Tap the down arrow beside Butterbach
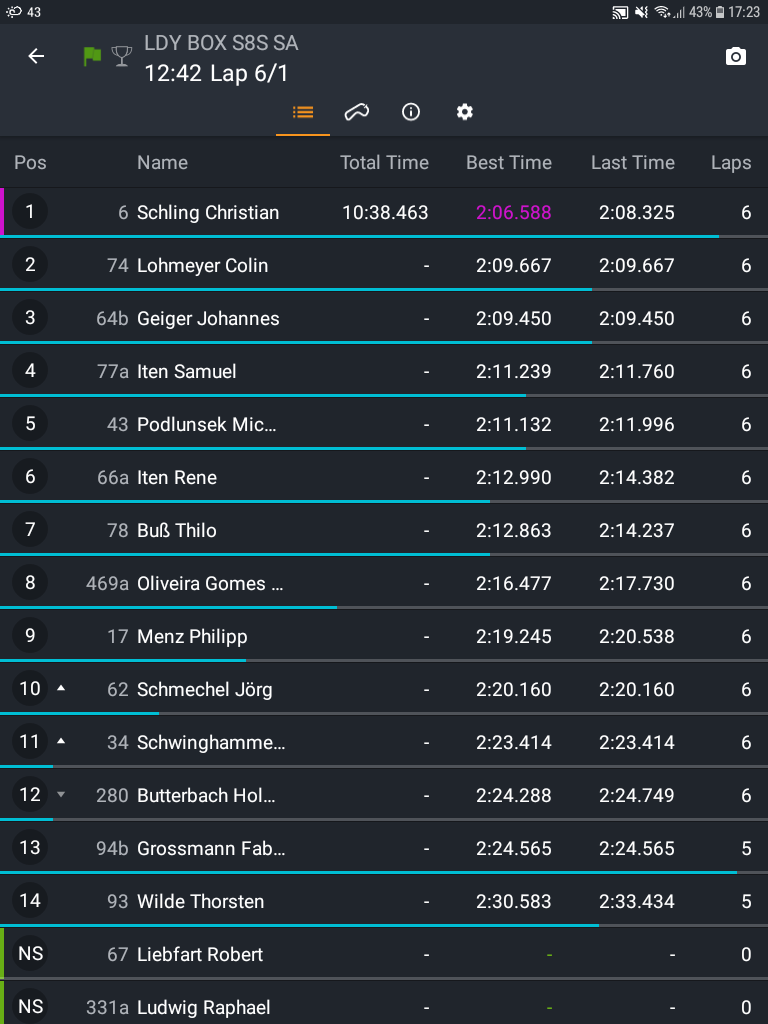Viewport: 768px width, 1024px height. pos(61,795)
